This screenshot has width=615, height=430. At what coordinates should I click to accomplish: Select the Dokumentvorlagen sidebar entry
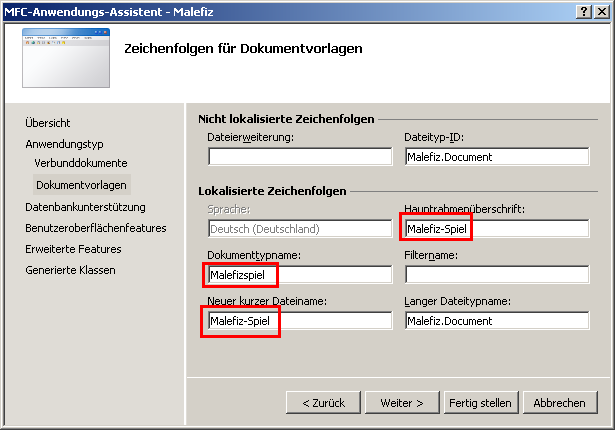point(82,185)
